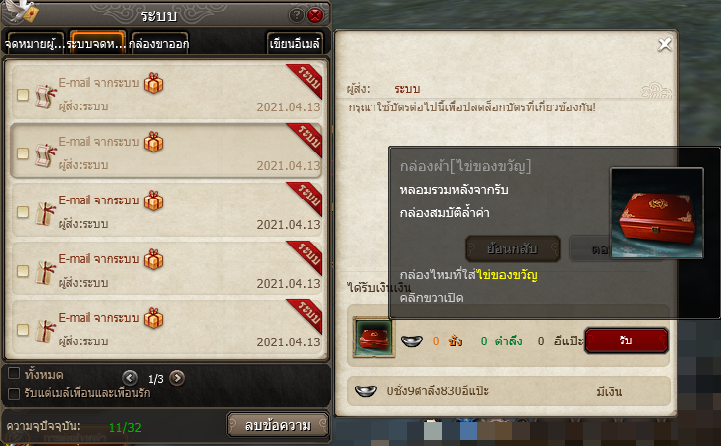
Task: Switch to the กล่องขาออก tab
Action: [x=160, y=43]
